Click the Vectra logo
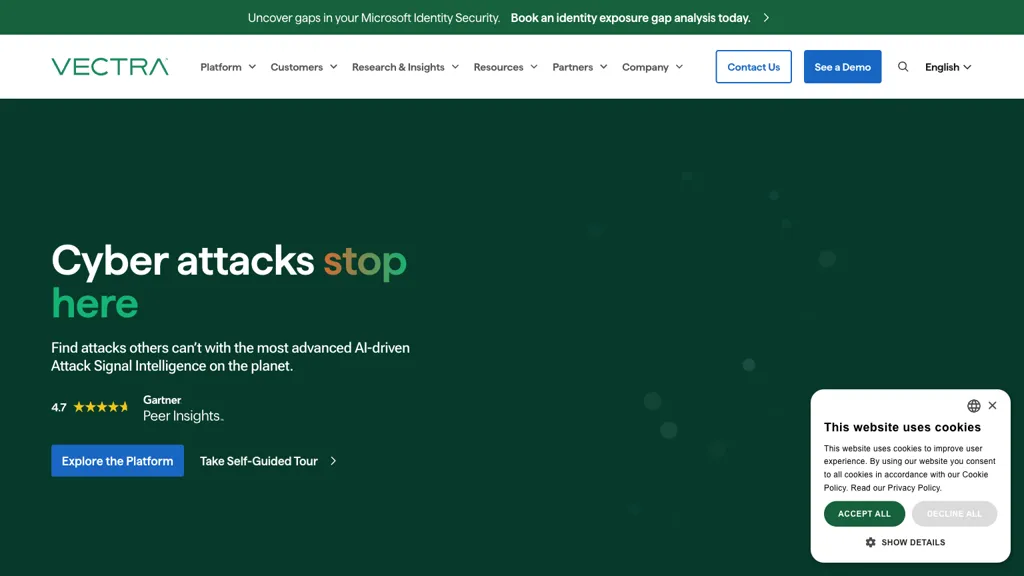This screenshot has height=576, width=1024. click(110, 67)
